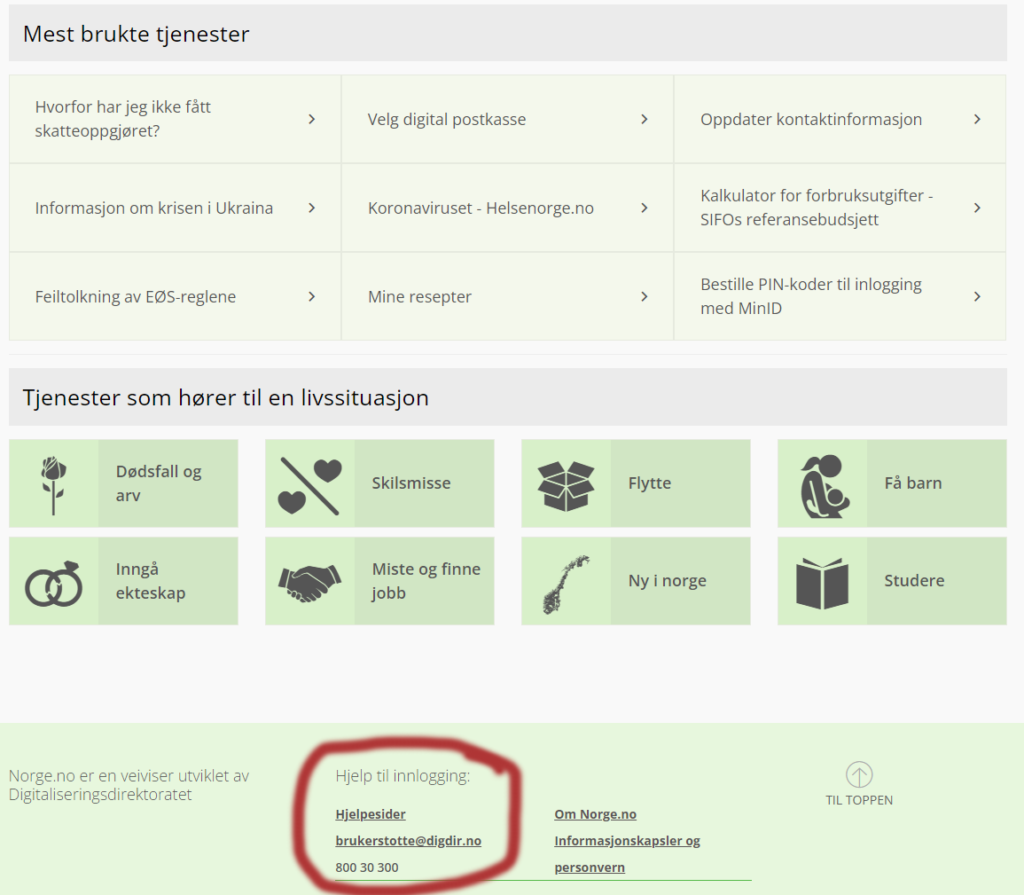Click the phone number 800 30 300
Screen dimensions: 1024x895
pos(366,867)
